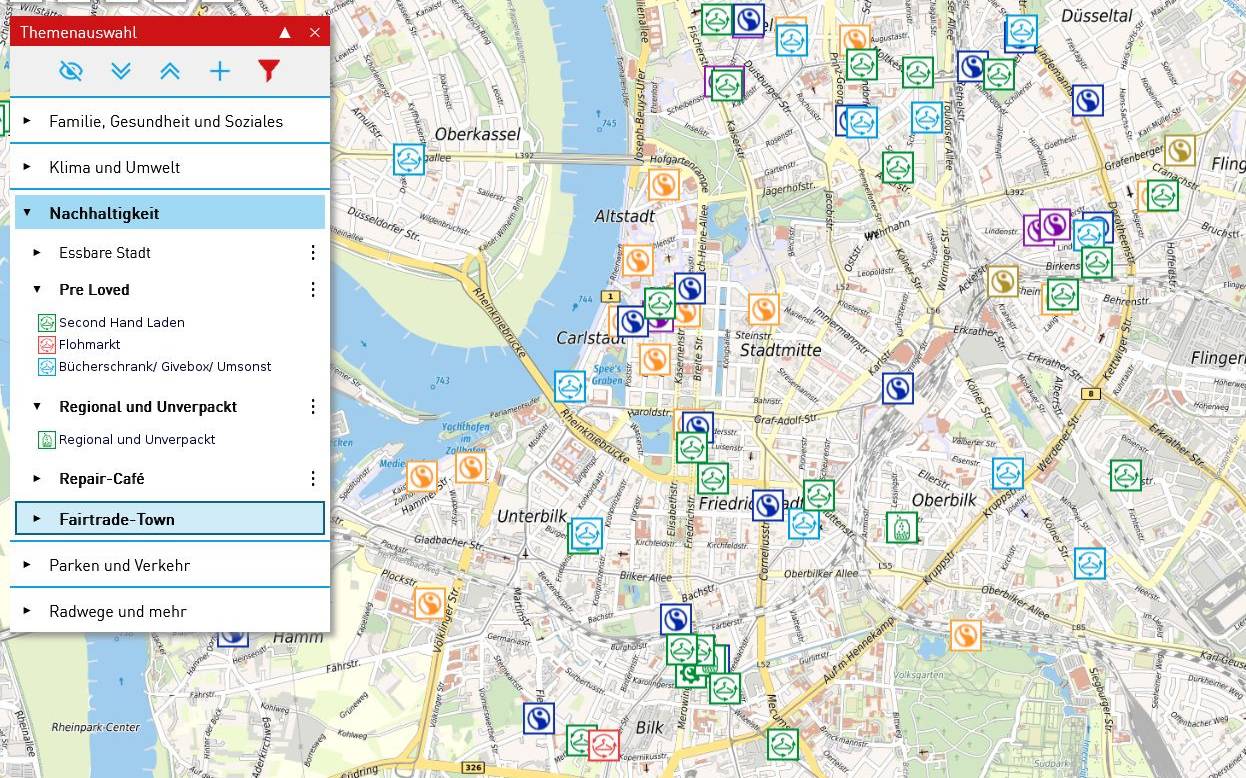This screenshot has width=1246, height=778.
Task: Expand the Fairtrade-Town layer
Action: pyautogui.click(x=116, y=519)
